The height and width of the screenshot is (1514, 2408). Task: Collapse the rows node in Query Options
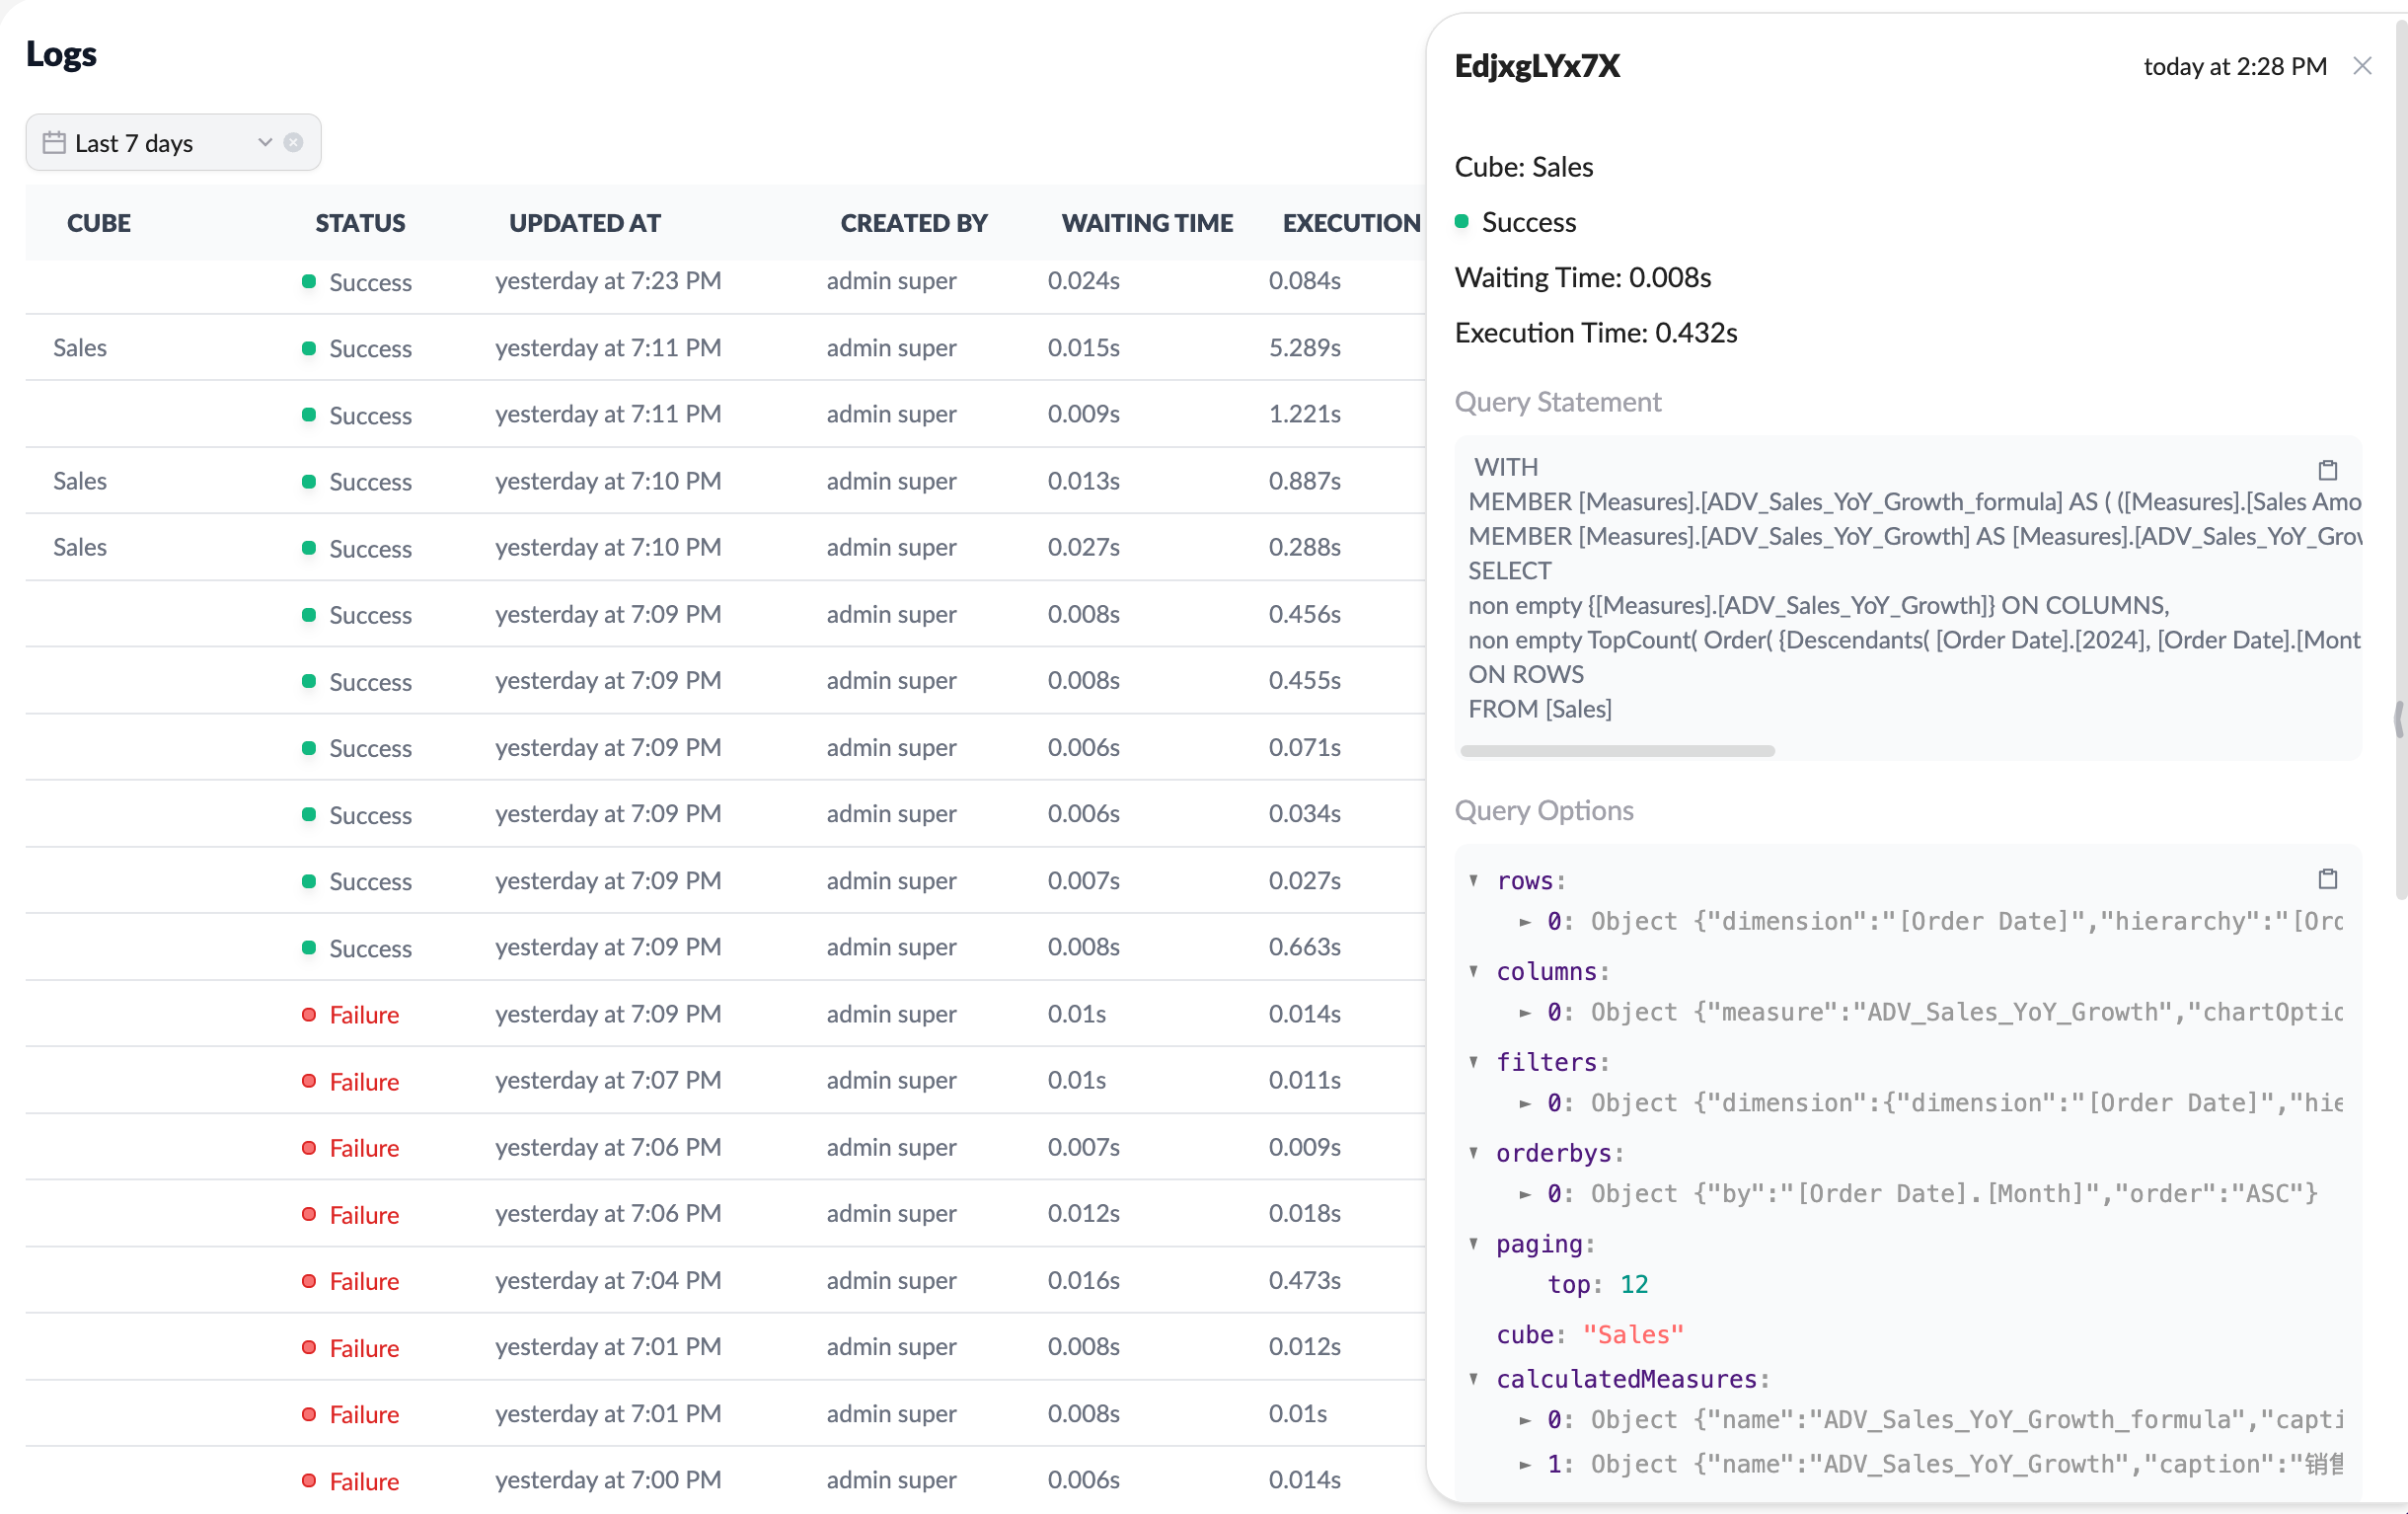click(x=1473, y=880)
